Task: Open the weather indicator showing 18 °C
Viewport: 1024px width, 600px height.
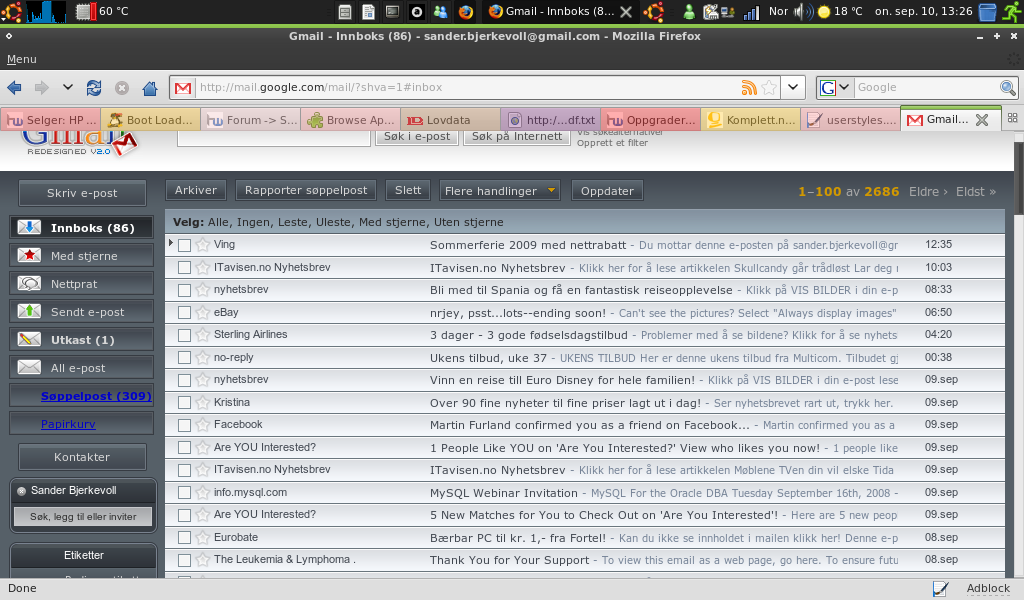Action: point(840,12)
